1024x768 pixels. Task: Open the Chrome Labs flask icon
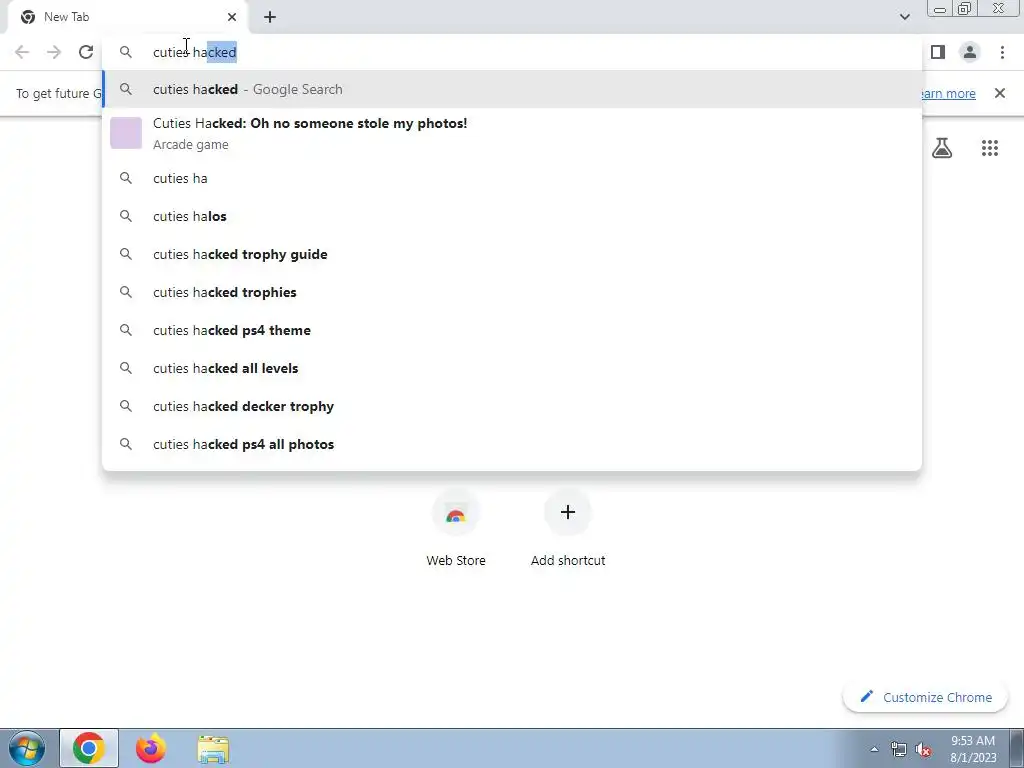[942, 148]
